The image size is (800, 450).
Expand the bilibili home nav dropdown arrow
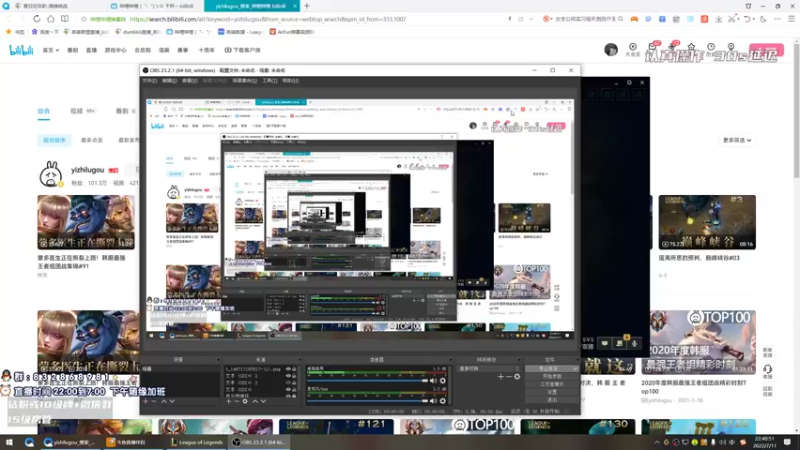point(57,51)
